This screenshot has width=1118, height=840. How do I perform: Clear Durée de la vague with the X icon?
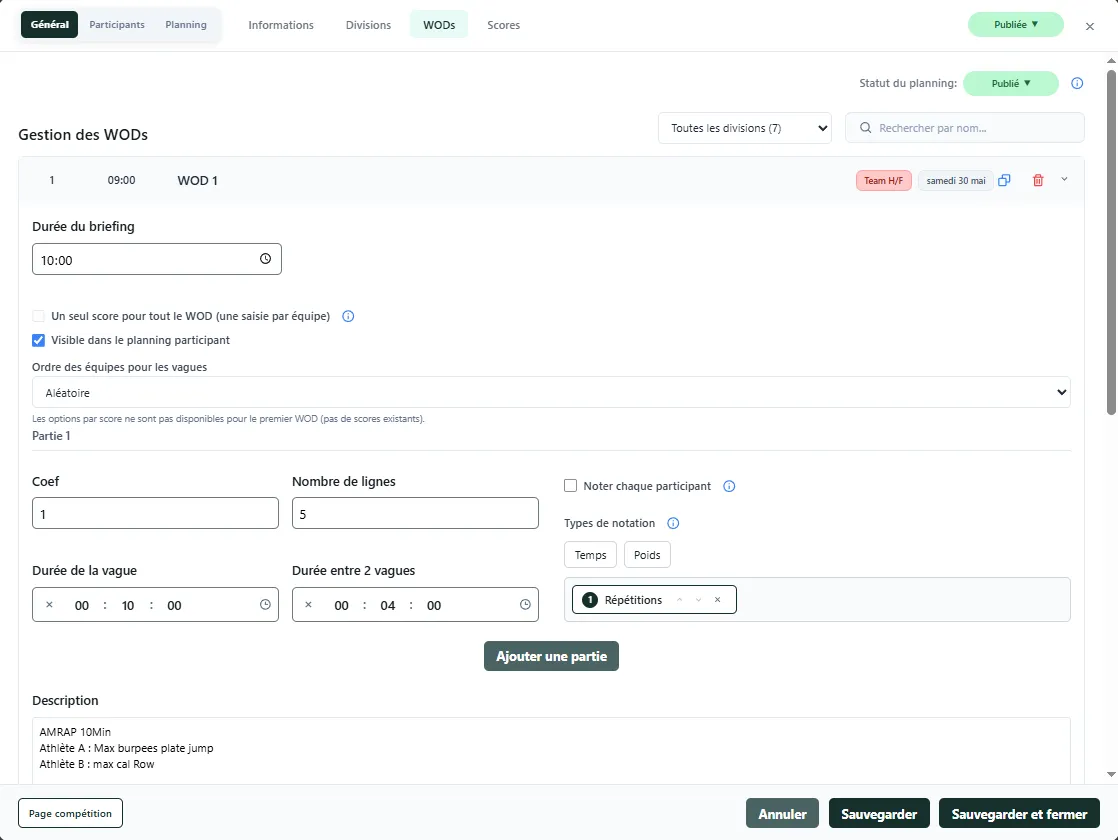49,605
